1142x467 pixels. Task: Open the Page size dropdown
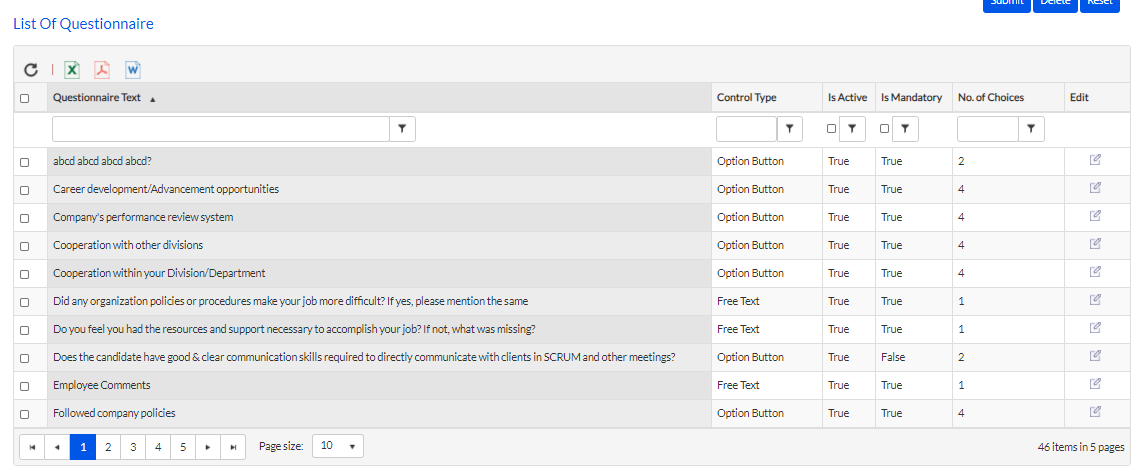point(338,447)
